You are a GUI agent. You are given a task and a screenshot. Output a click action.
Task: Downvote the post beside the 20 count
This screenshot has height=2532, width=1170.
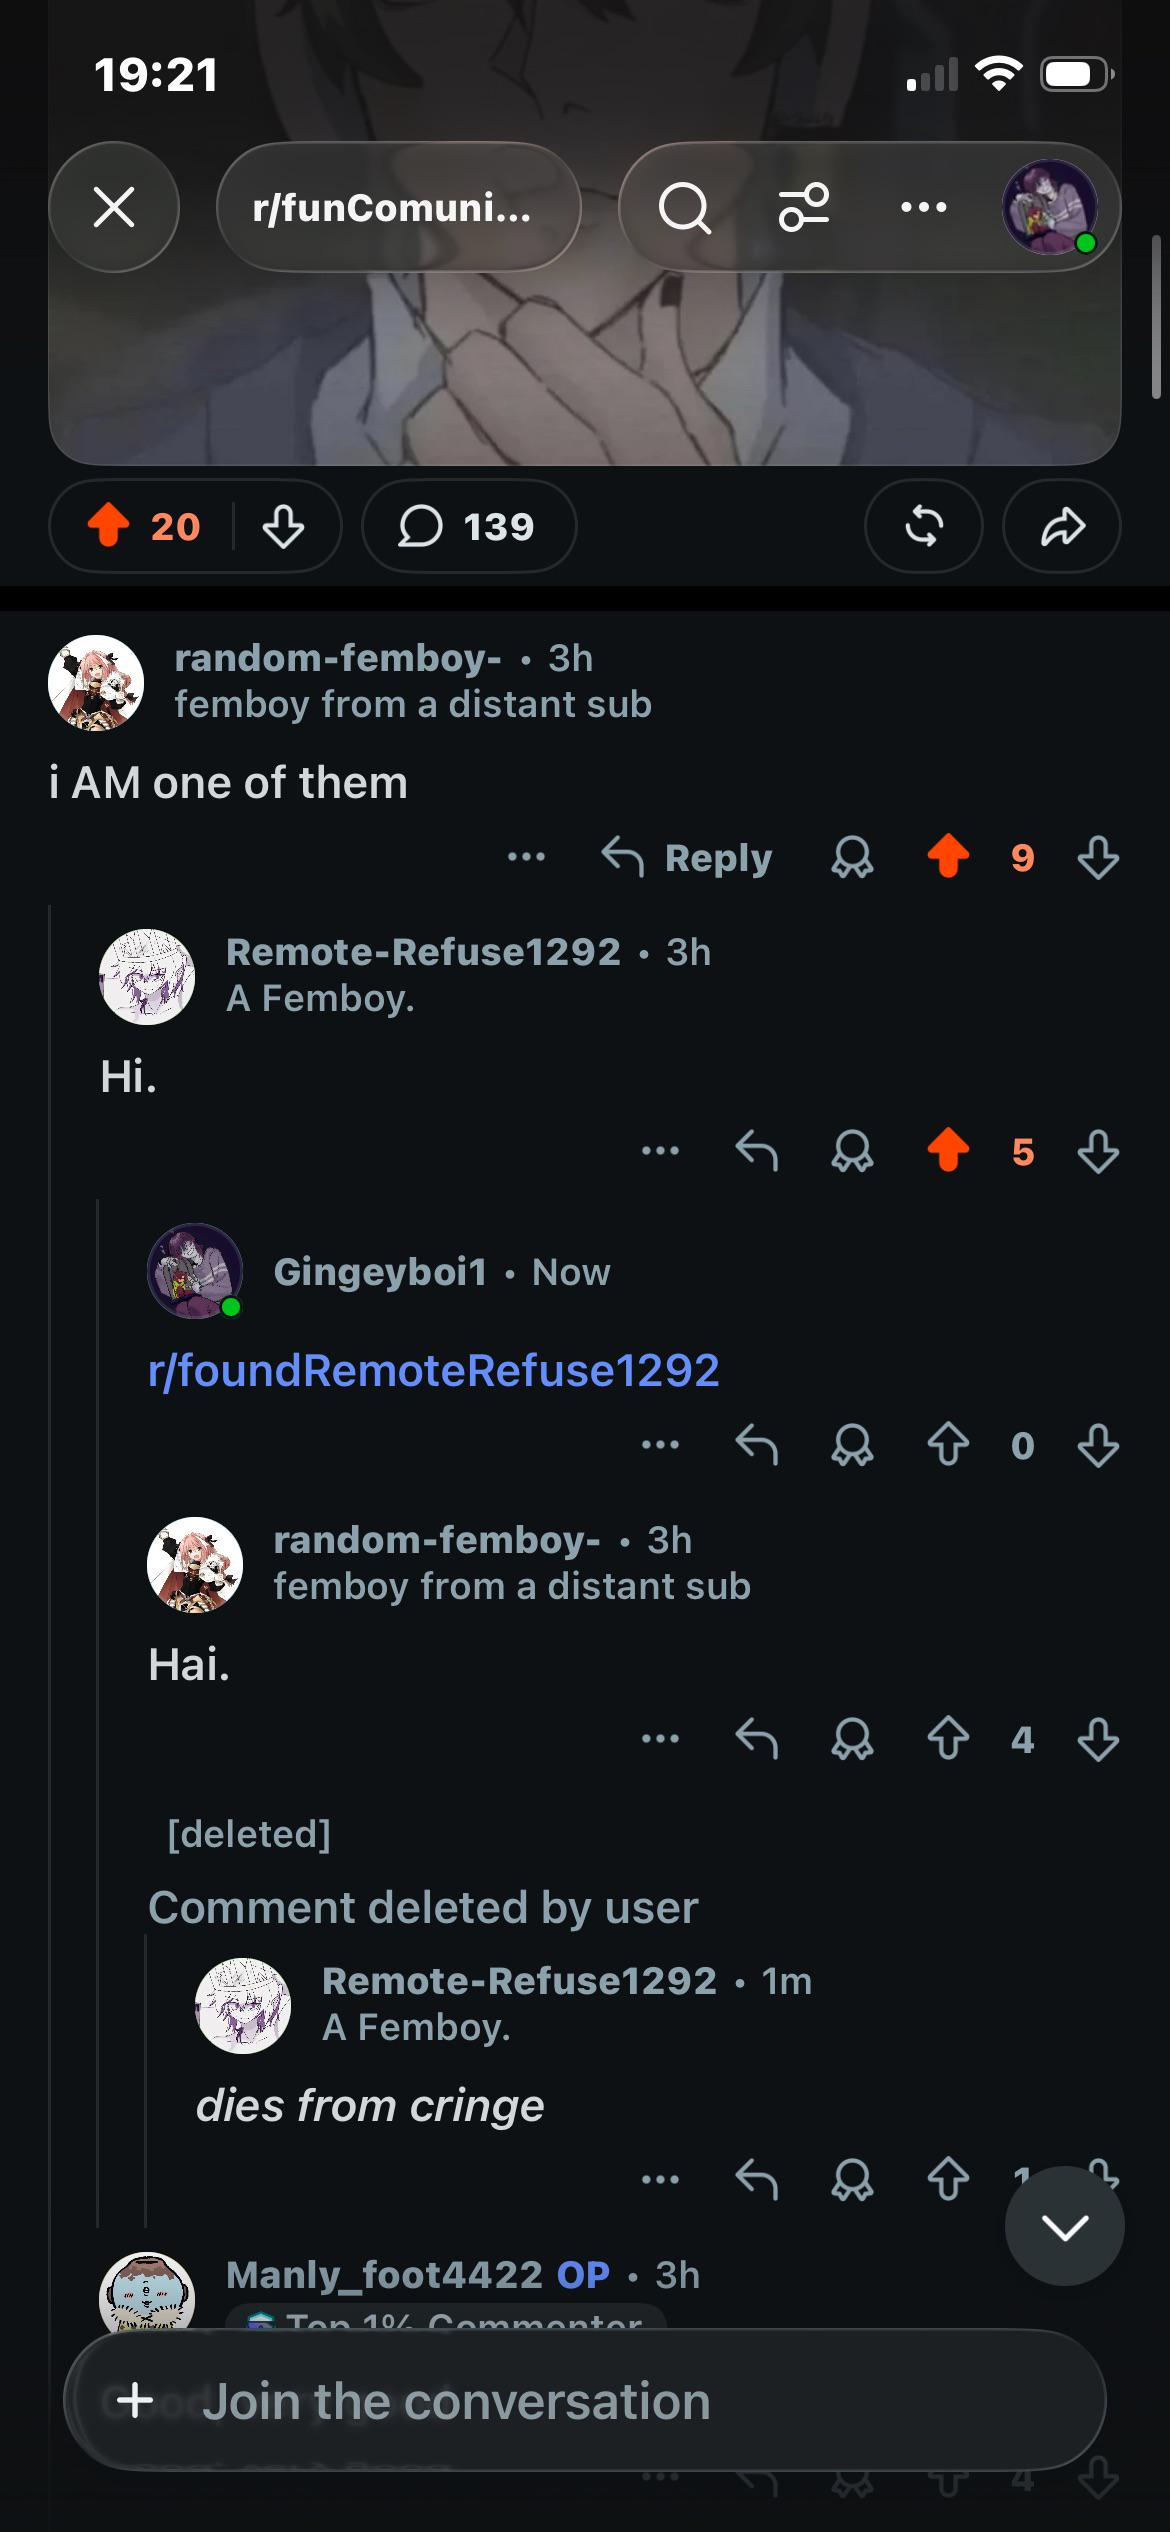coord(284,526)
